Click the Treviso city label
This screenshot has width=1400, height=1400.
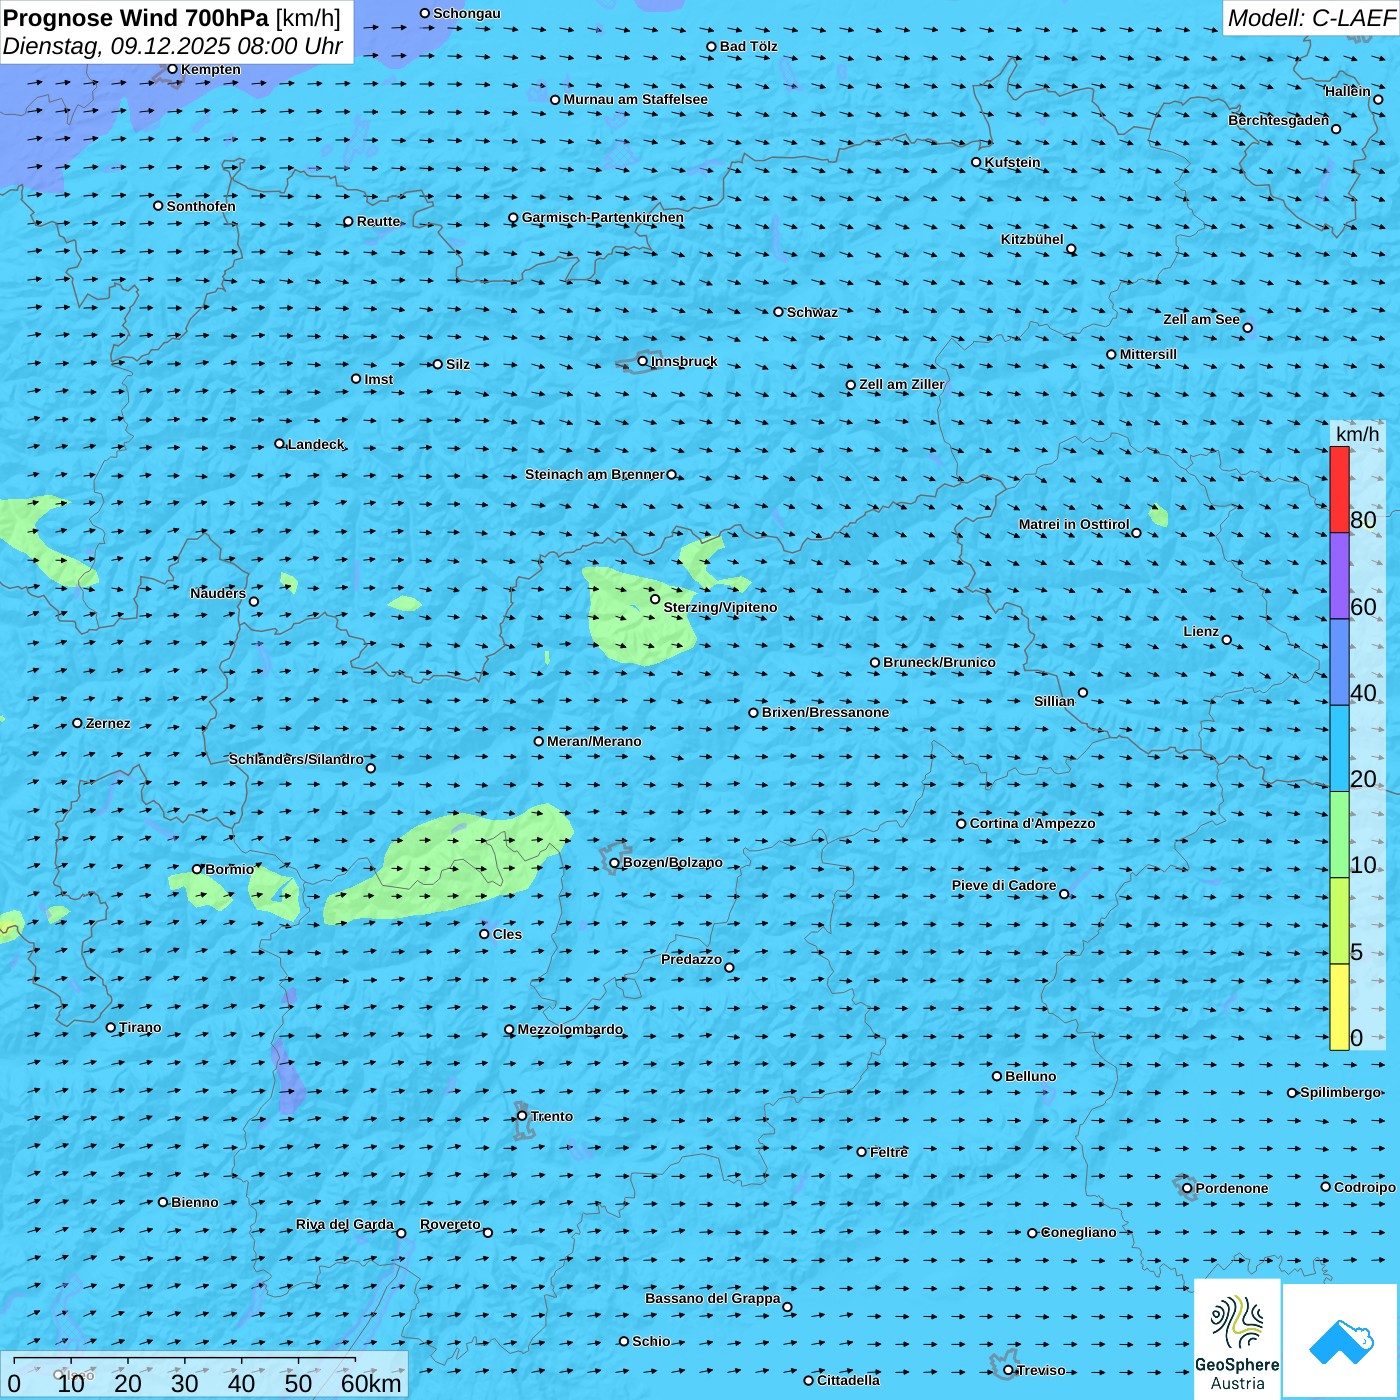[x=1041, y=1370]
